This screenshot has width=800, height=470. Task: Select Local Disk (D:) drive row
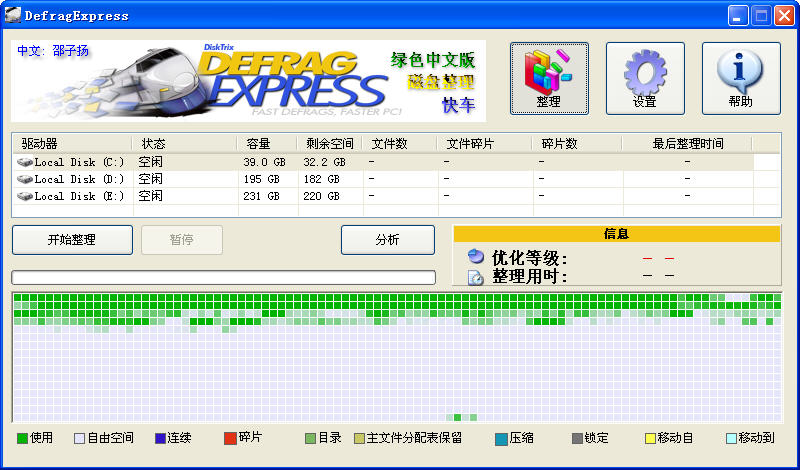coord(70,179)
